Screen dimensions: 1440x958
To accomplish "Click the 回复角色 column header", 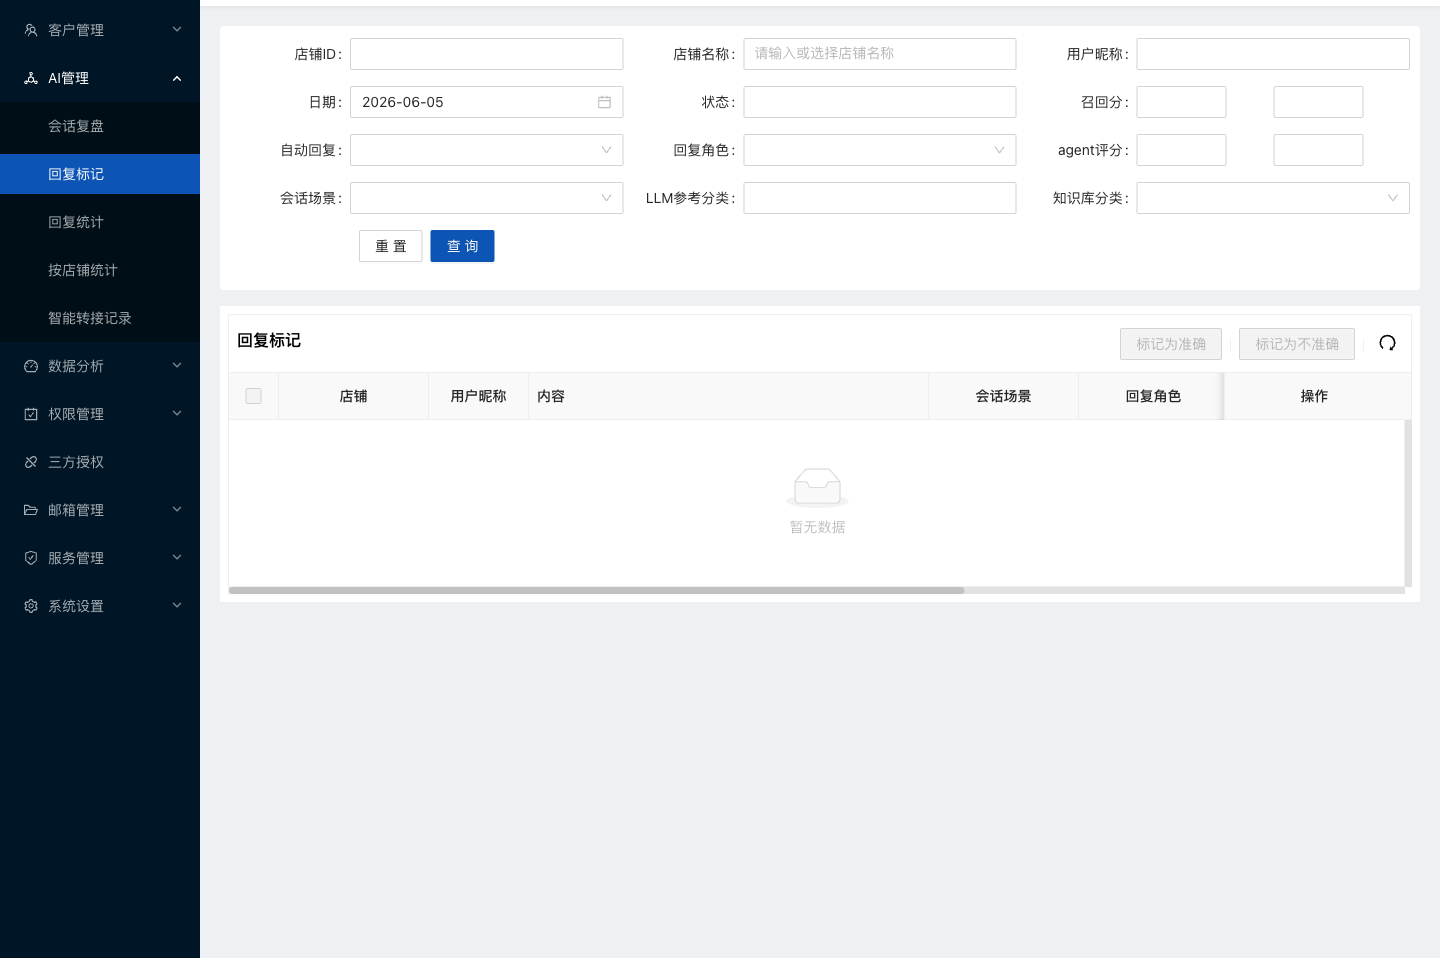I will pos(1153,396).
